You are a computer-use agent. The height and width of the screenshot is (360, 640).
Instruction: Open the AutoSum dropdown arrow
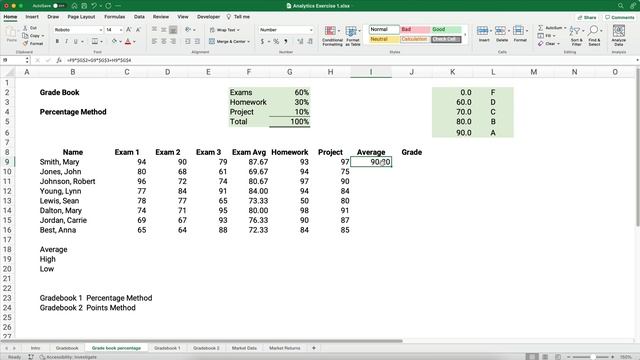pos(565,28)
